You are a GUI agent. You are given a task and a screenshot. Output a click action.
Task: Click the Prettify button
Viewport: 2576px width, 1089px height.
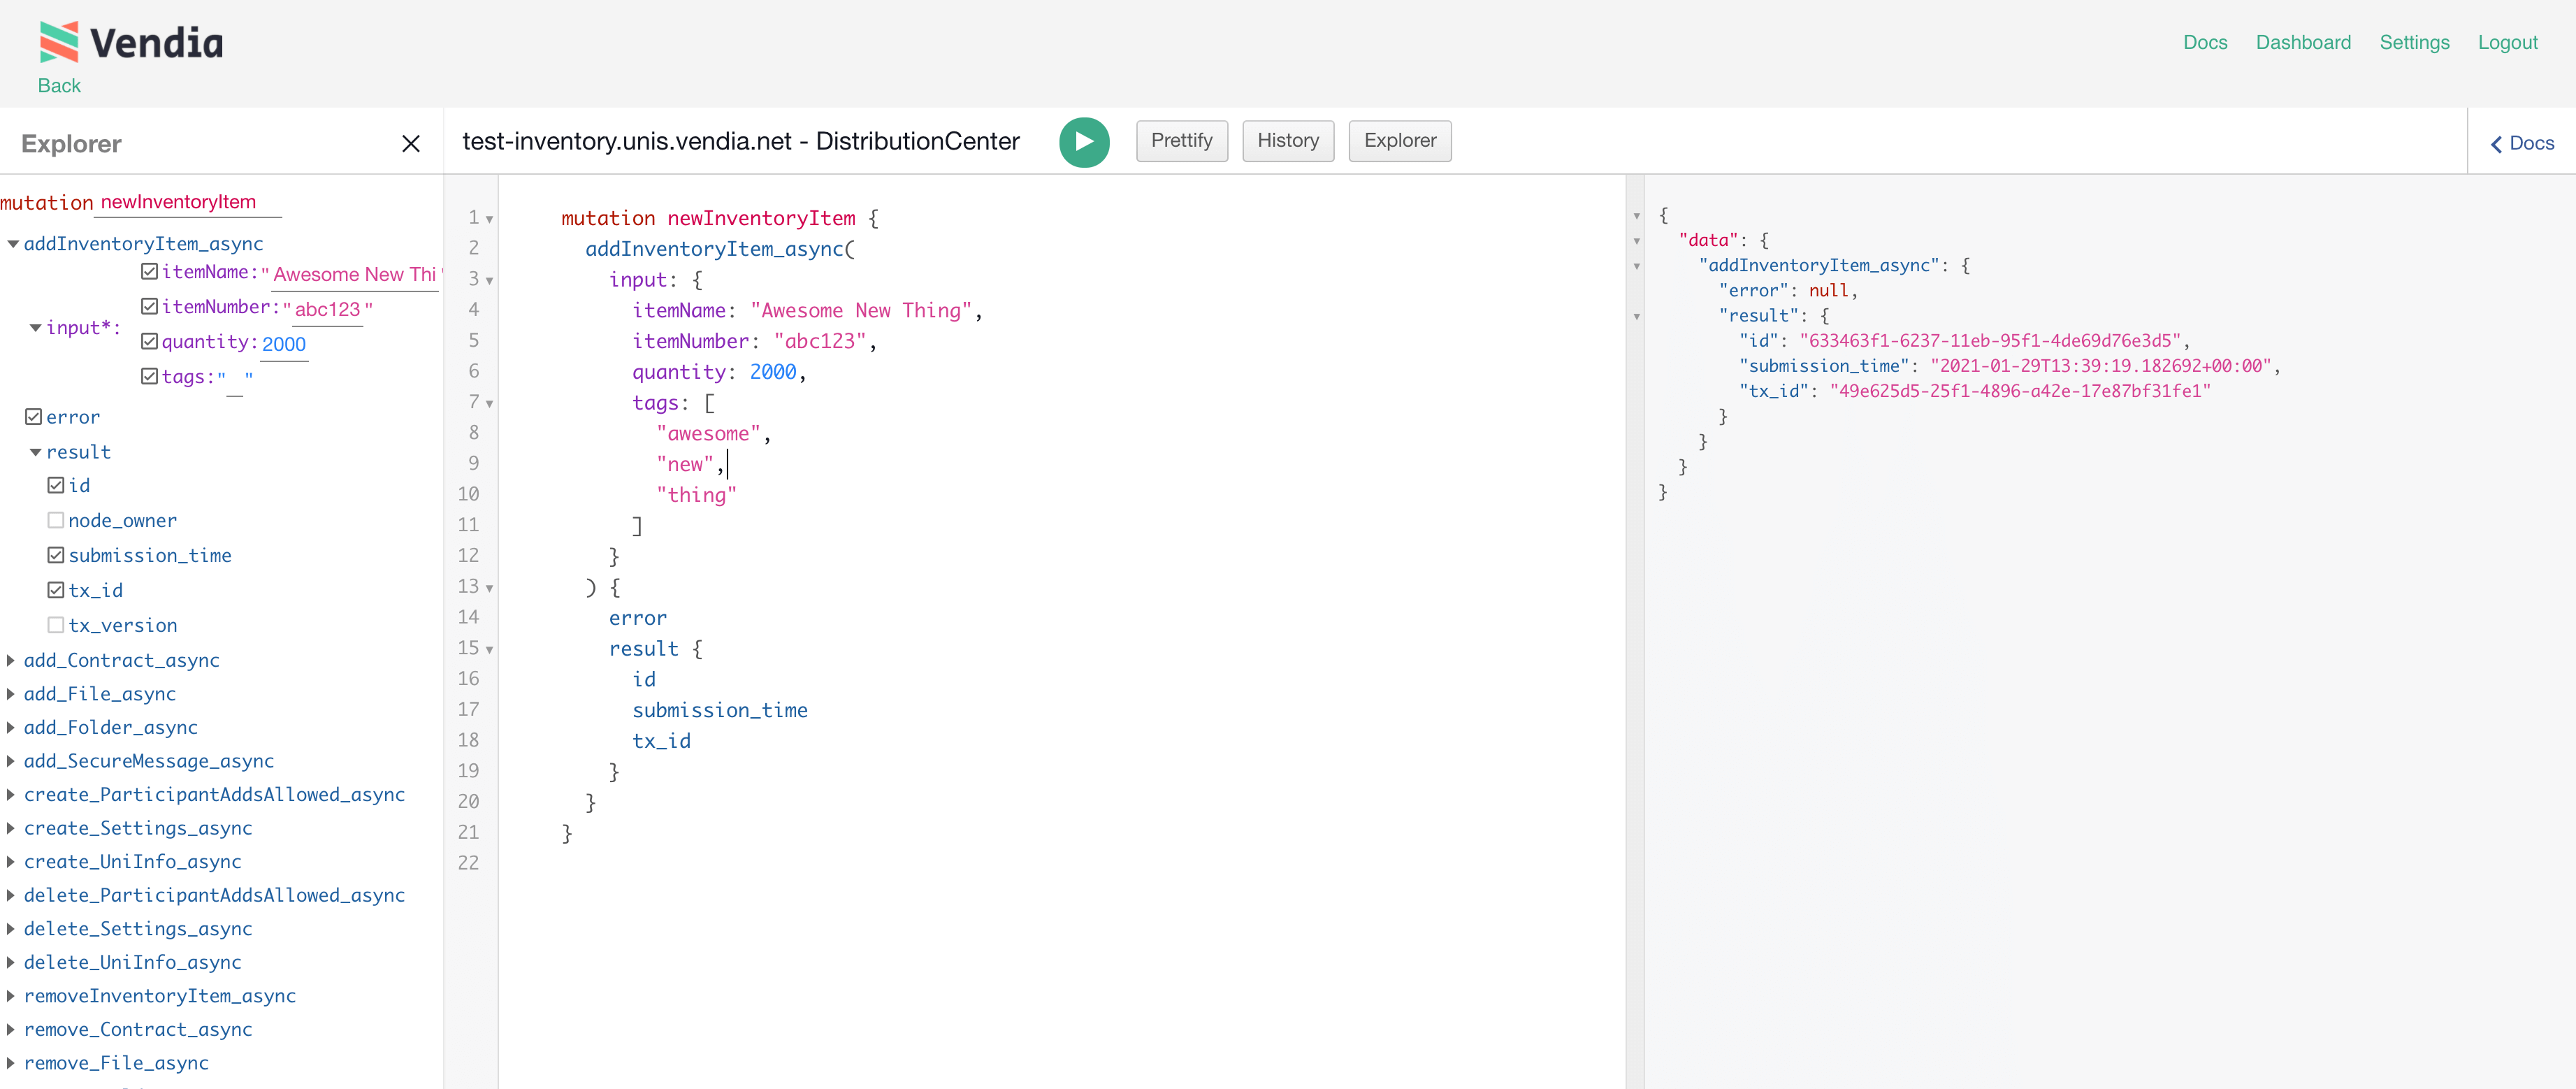pos(1181,141)
